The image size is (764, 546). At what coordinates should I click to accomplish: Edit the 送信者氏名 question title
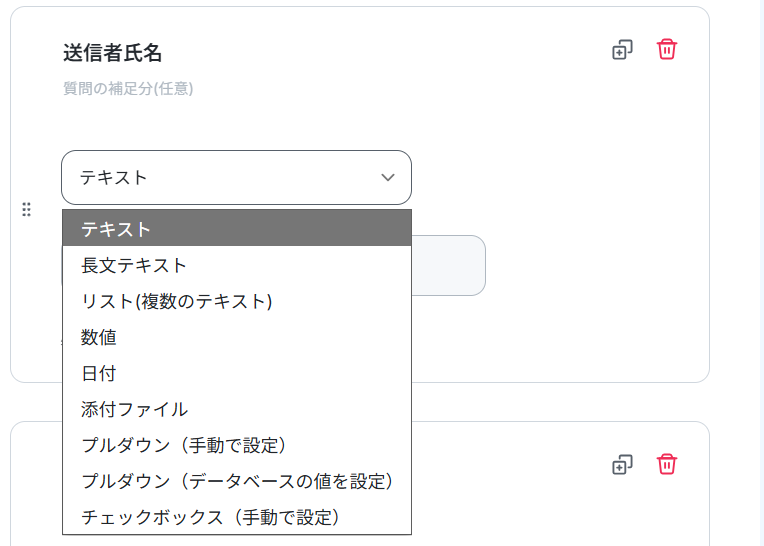(x=112, y=53)
